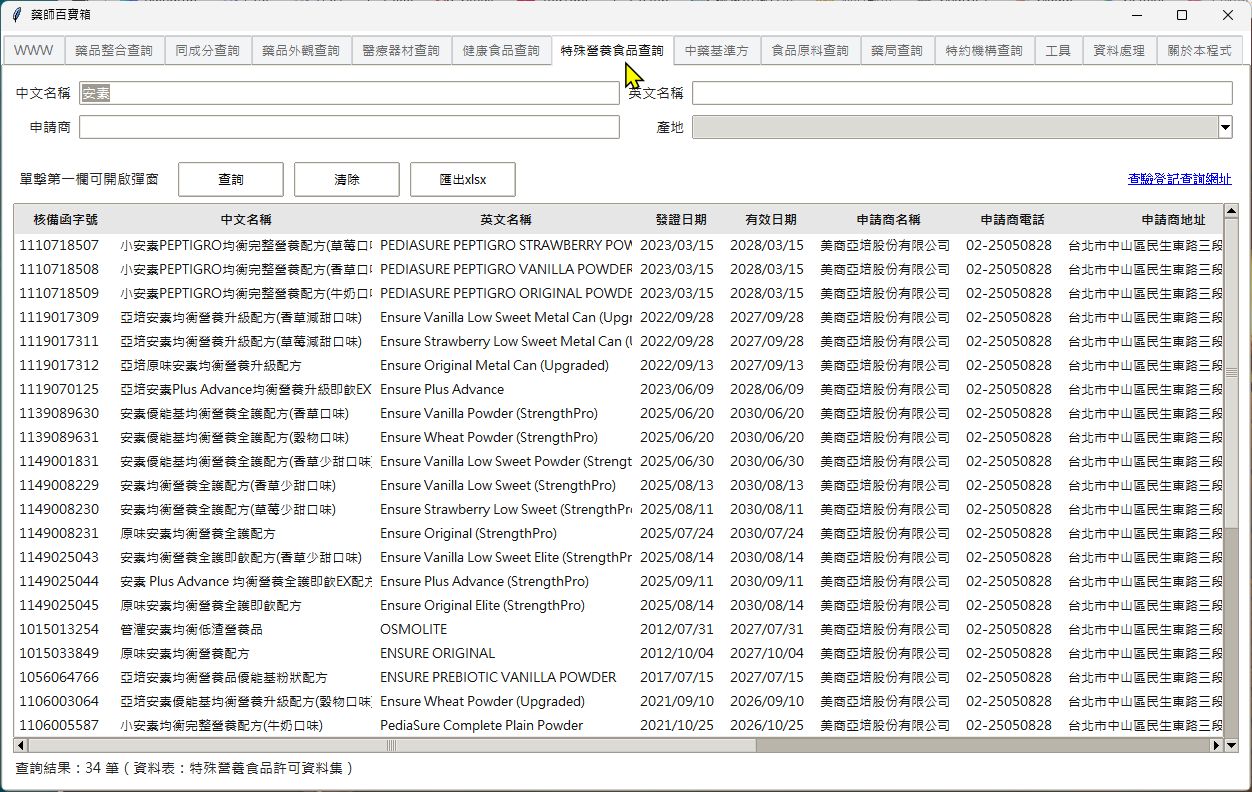Click 申請商地址 column header

(1174, 220)
